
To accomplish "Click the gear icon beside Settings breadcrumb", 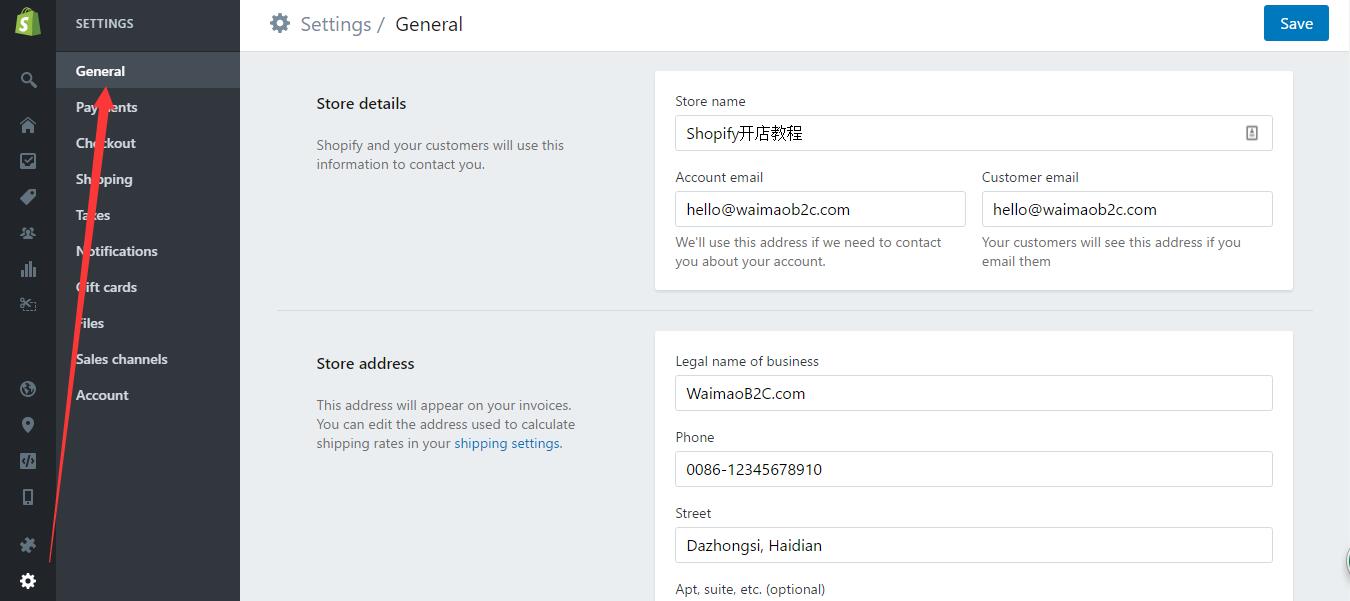I will point(280,23).
